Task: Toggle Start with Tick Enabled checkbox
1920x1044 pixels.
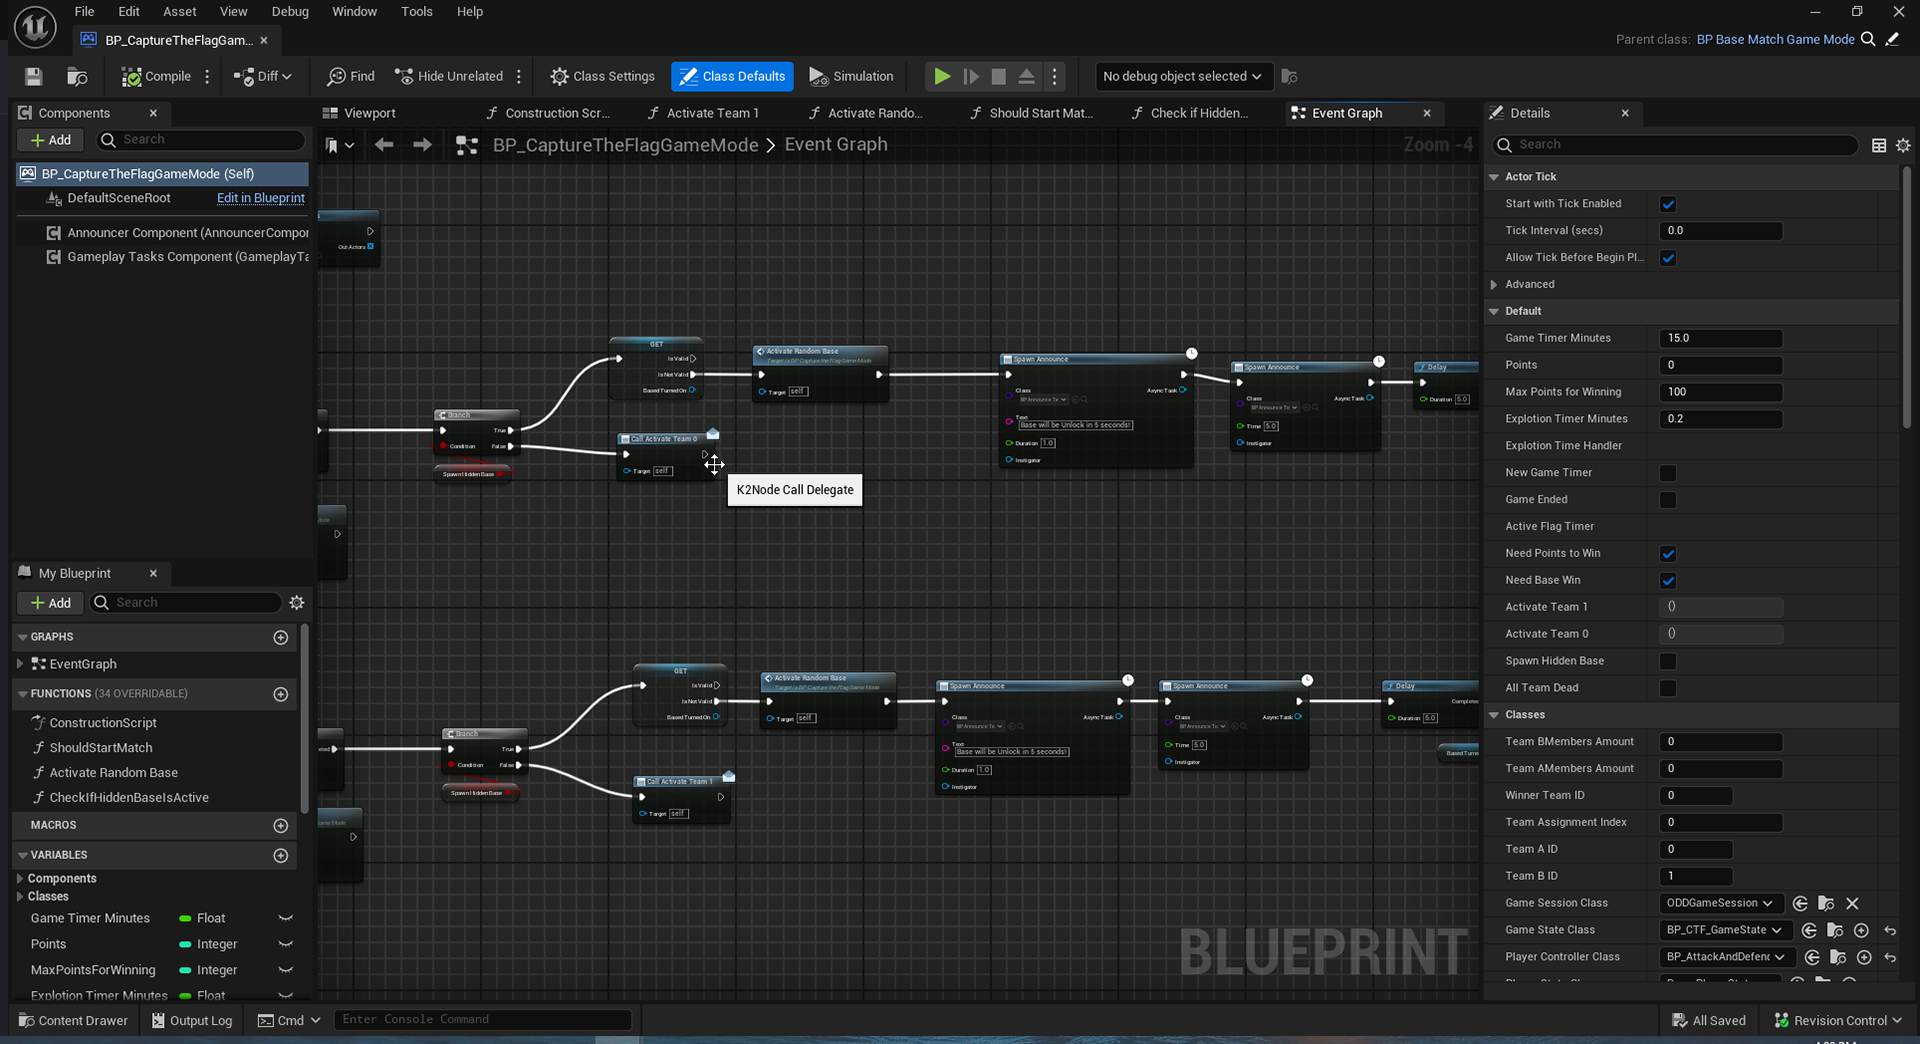Action: point(1668,204)
